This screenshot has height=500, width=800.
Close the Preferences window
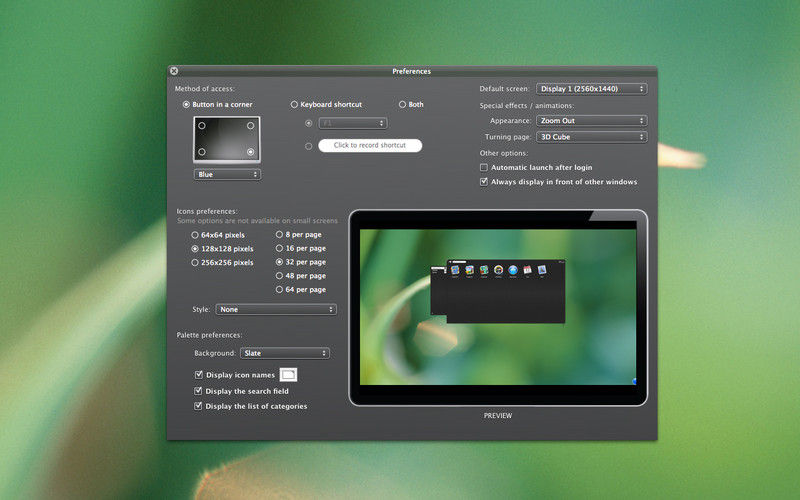174,71
